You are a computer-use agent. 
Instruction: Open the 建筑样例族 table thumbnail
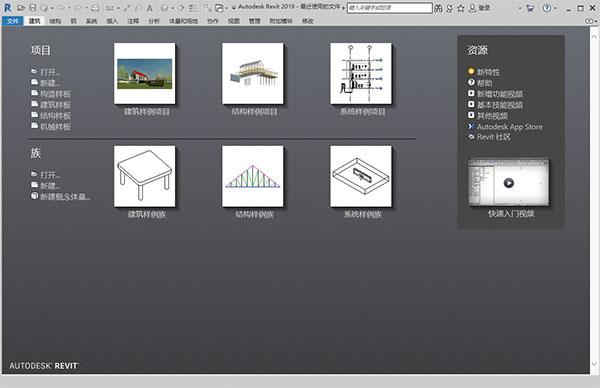point(145,176)
